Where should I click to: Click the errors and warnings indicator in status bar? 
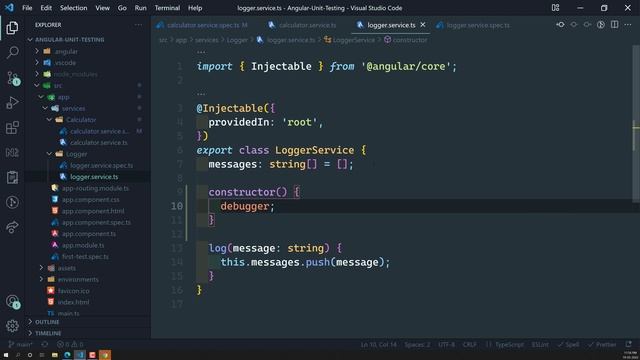(x=70, y=344)
